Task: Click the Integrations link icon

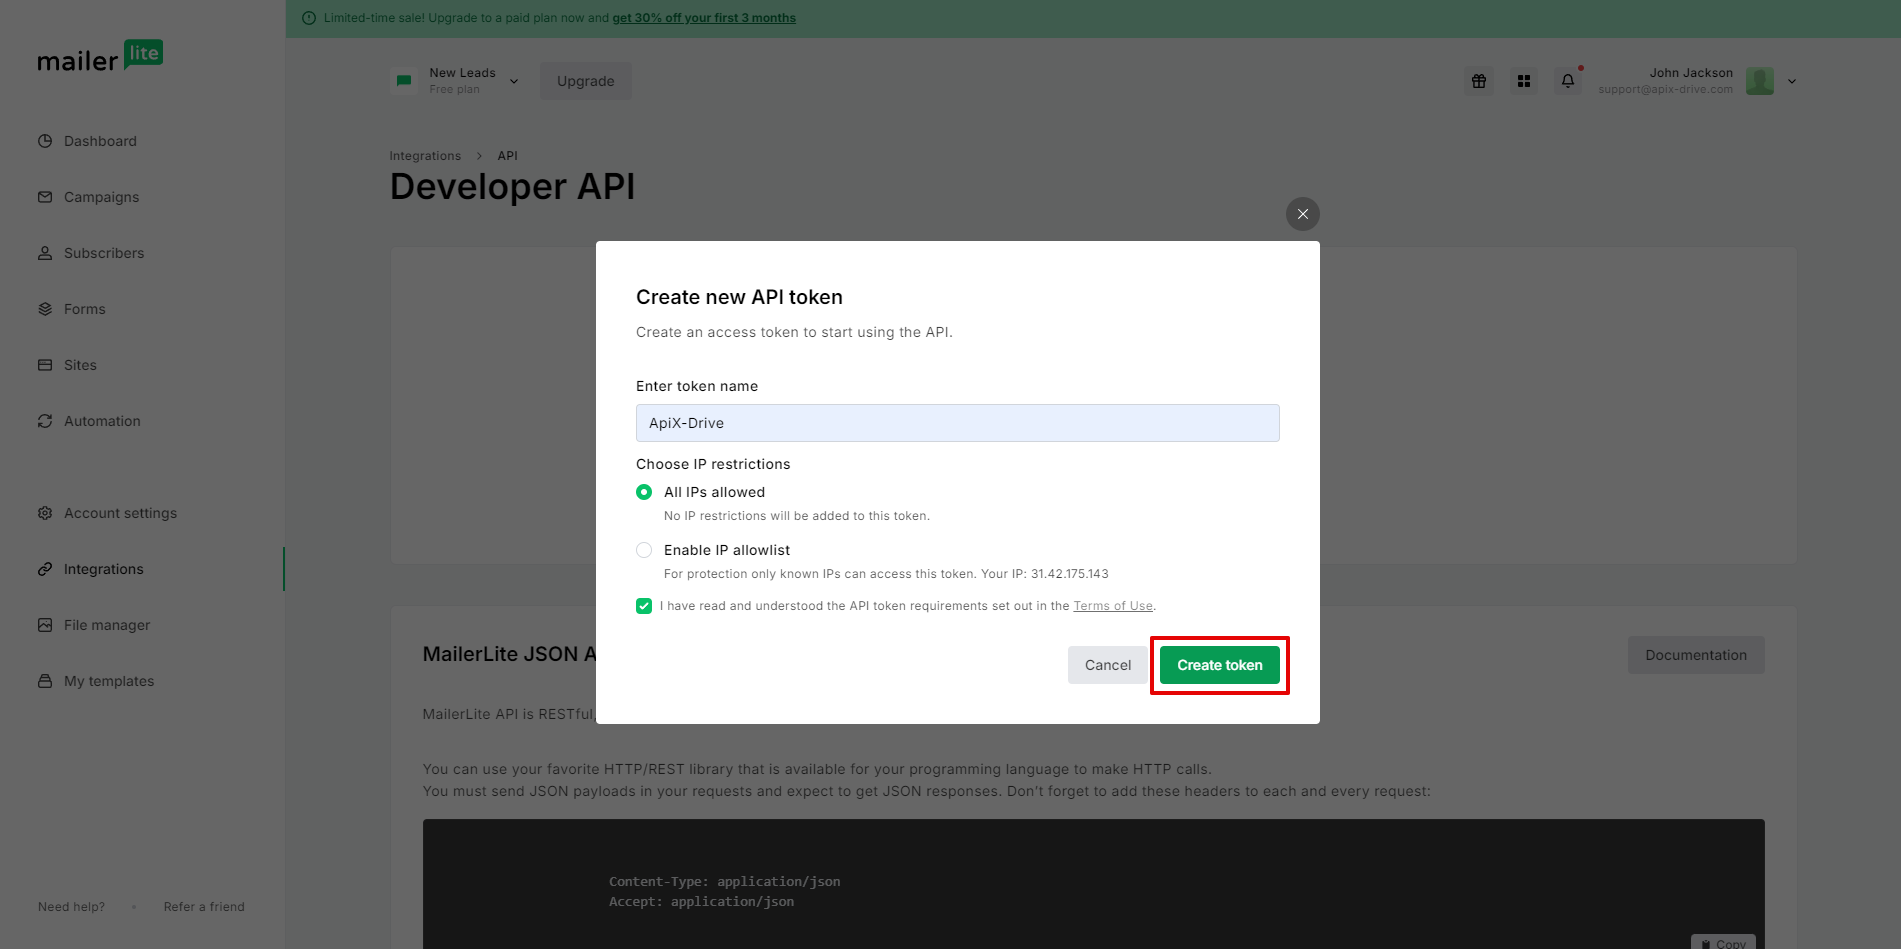Action: coord(45,569)
